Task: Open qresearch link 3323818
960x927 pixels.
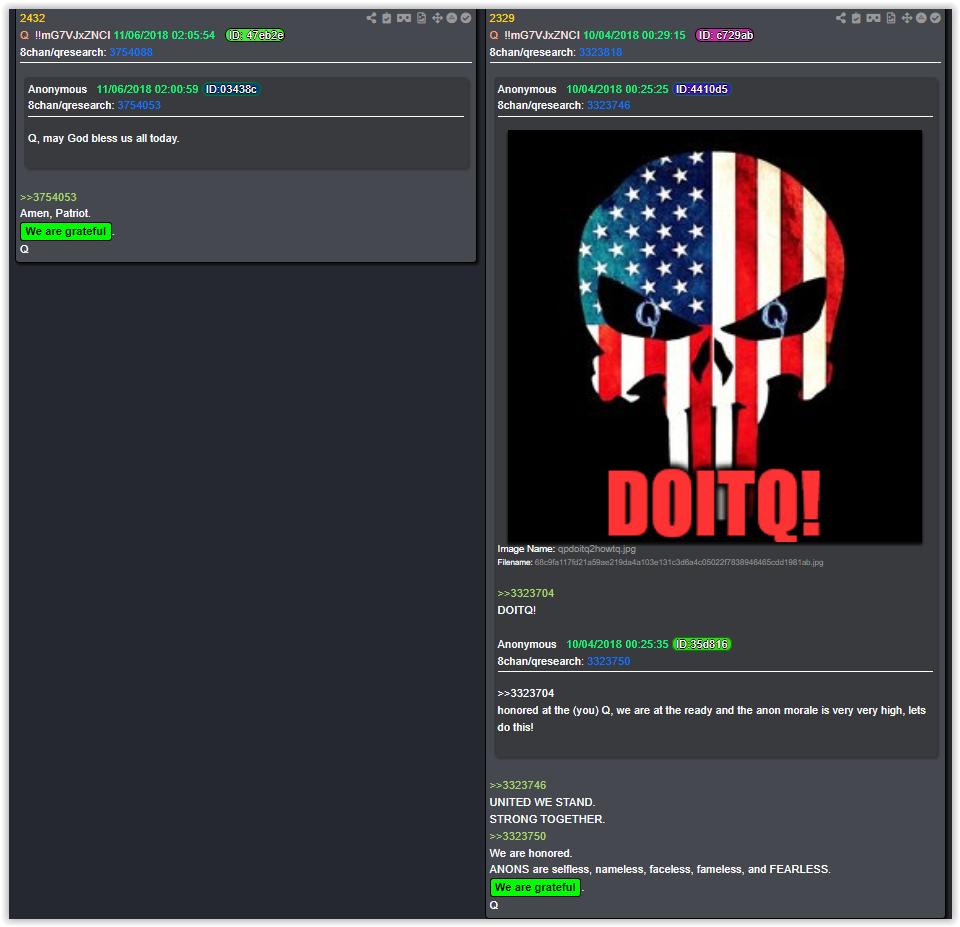Action: click(601, 53)
